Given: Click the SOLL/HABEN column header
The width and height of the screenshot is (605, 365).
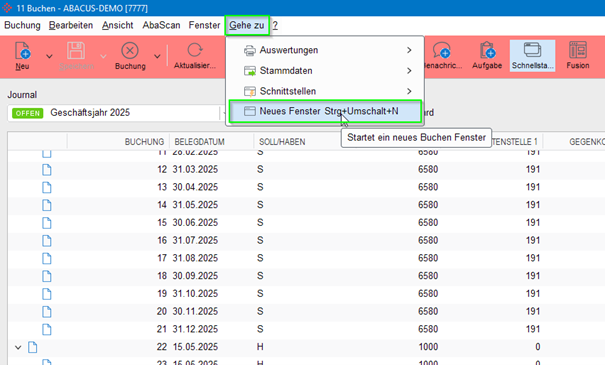Looking at the screenshot, I should click(282, 142).
